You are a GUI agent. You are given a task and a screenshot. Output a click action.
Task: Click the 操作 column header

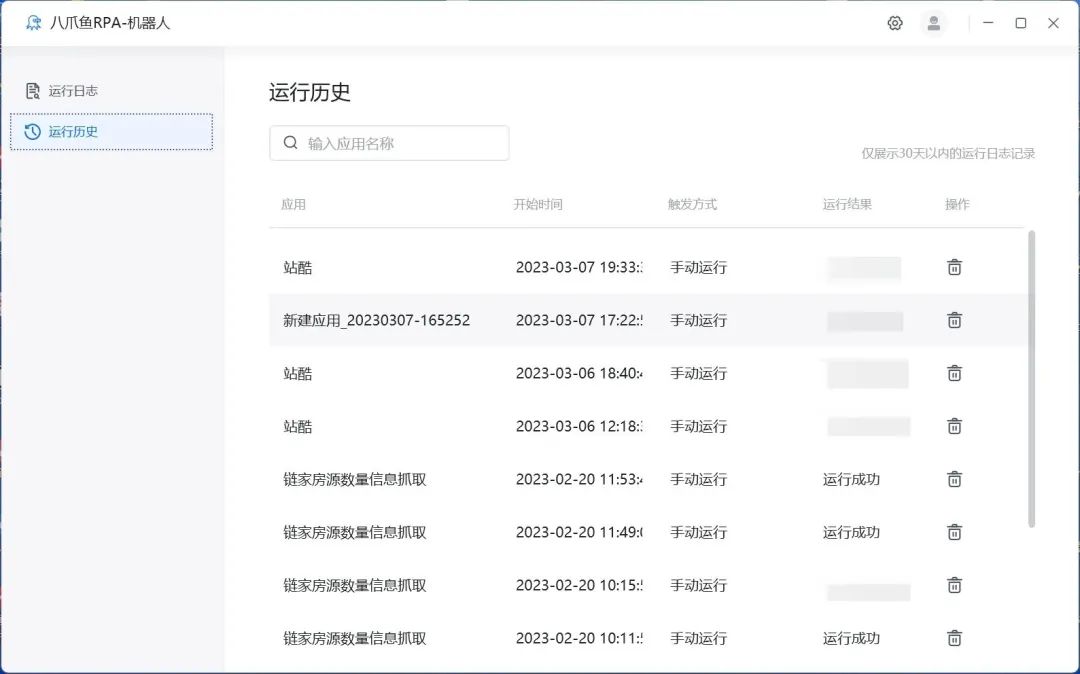point(957,204)
